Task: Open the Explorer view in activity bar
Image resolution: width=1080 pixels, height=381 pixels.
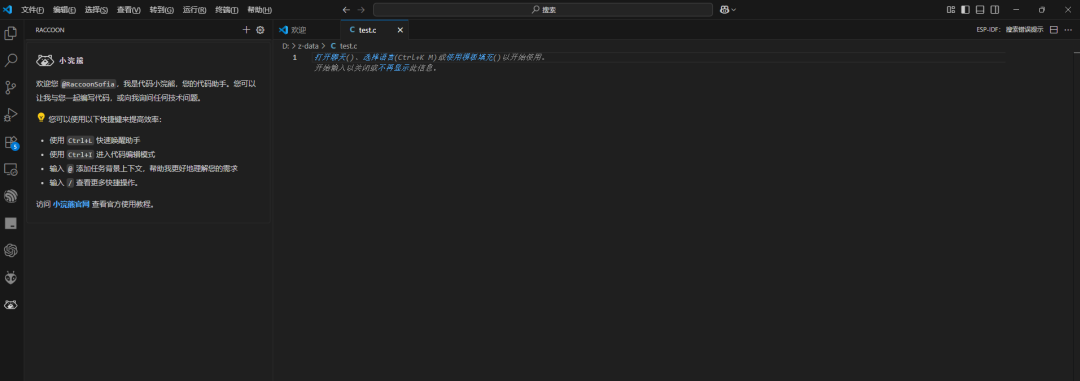Action: pyautogui.click(x=10, y=33)
